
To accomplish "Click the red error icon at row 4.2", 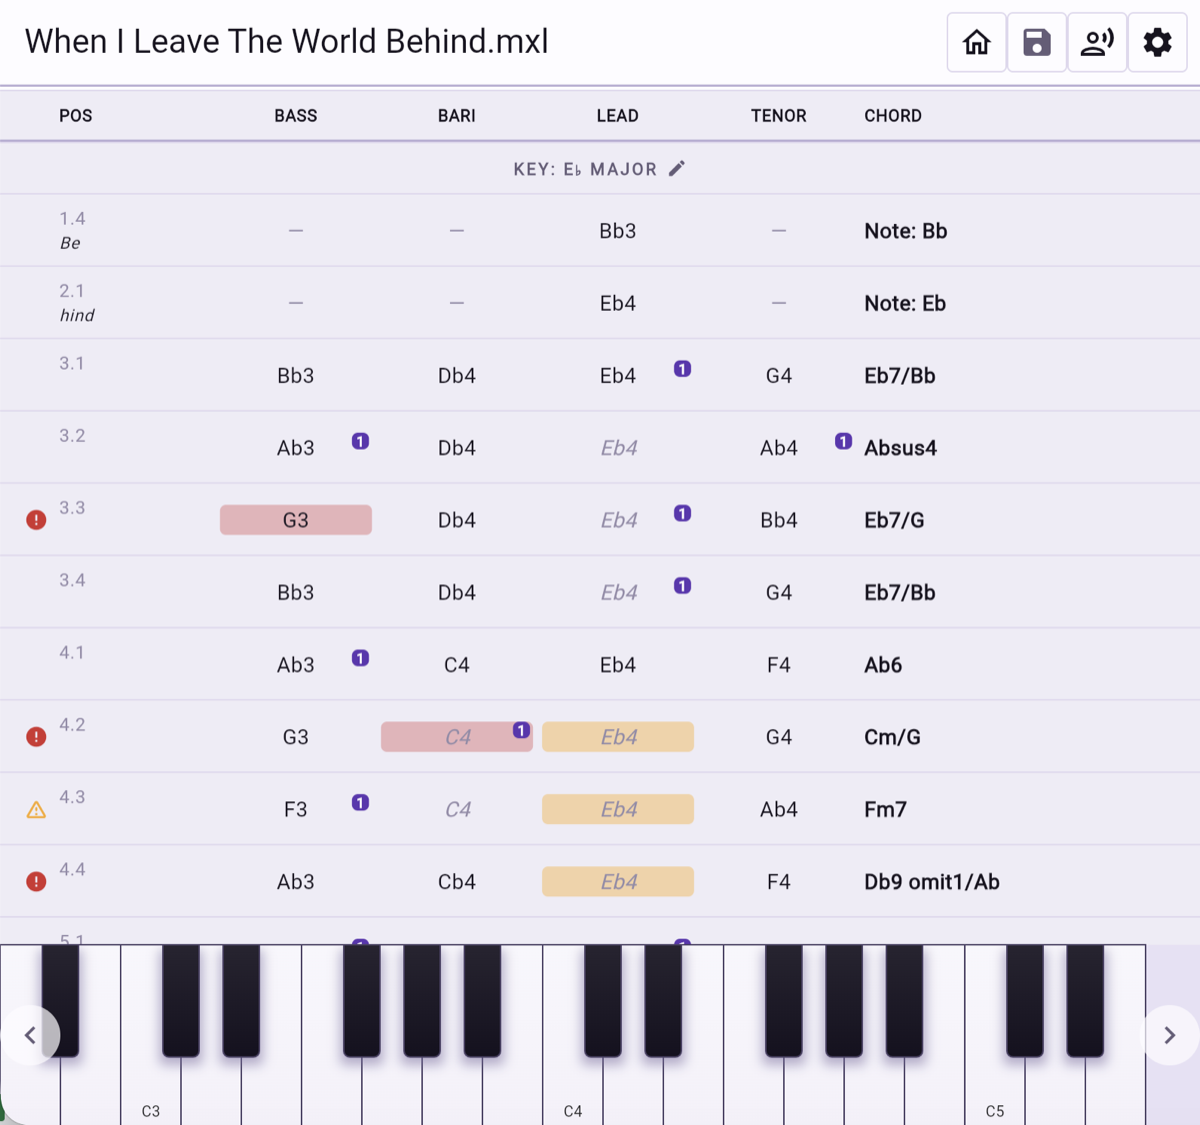I will pyautogui.click(x=36, y=737).
